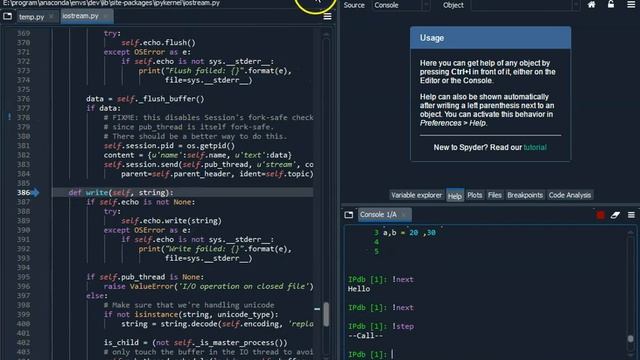
Task: Click the red stop debugging button
Action: point(600,215)
